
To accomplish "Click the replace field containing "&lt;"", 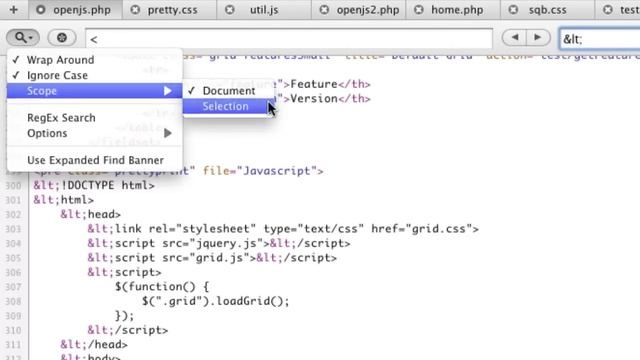I will tap(599, 39).
